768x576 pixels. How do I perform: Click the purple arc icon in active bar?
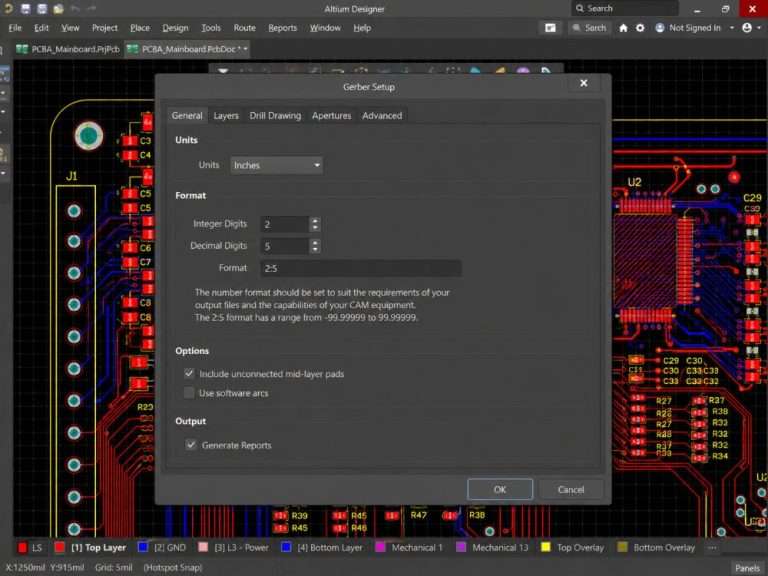tap(523, 71)
